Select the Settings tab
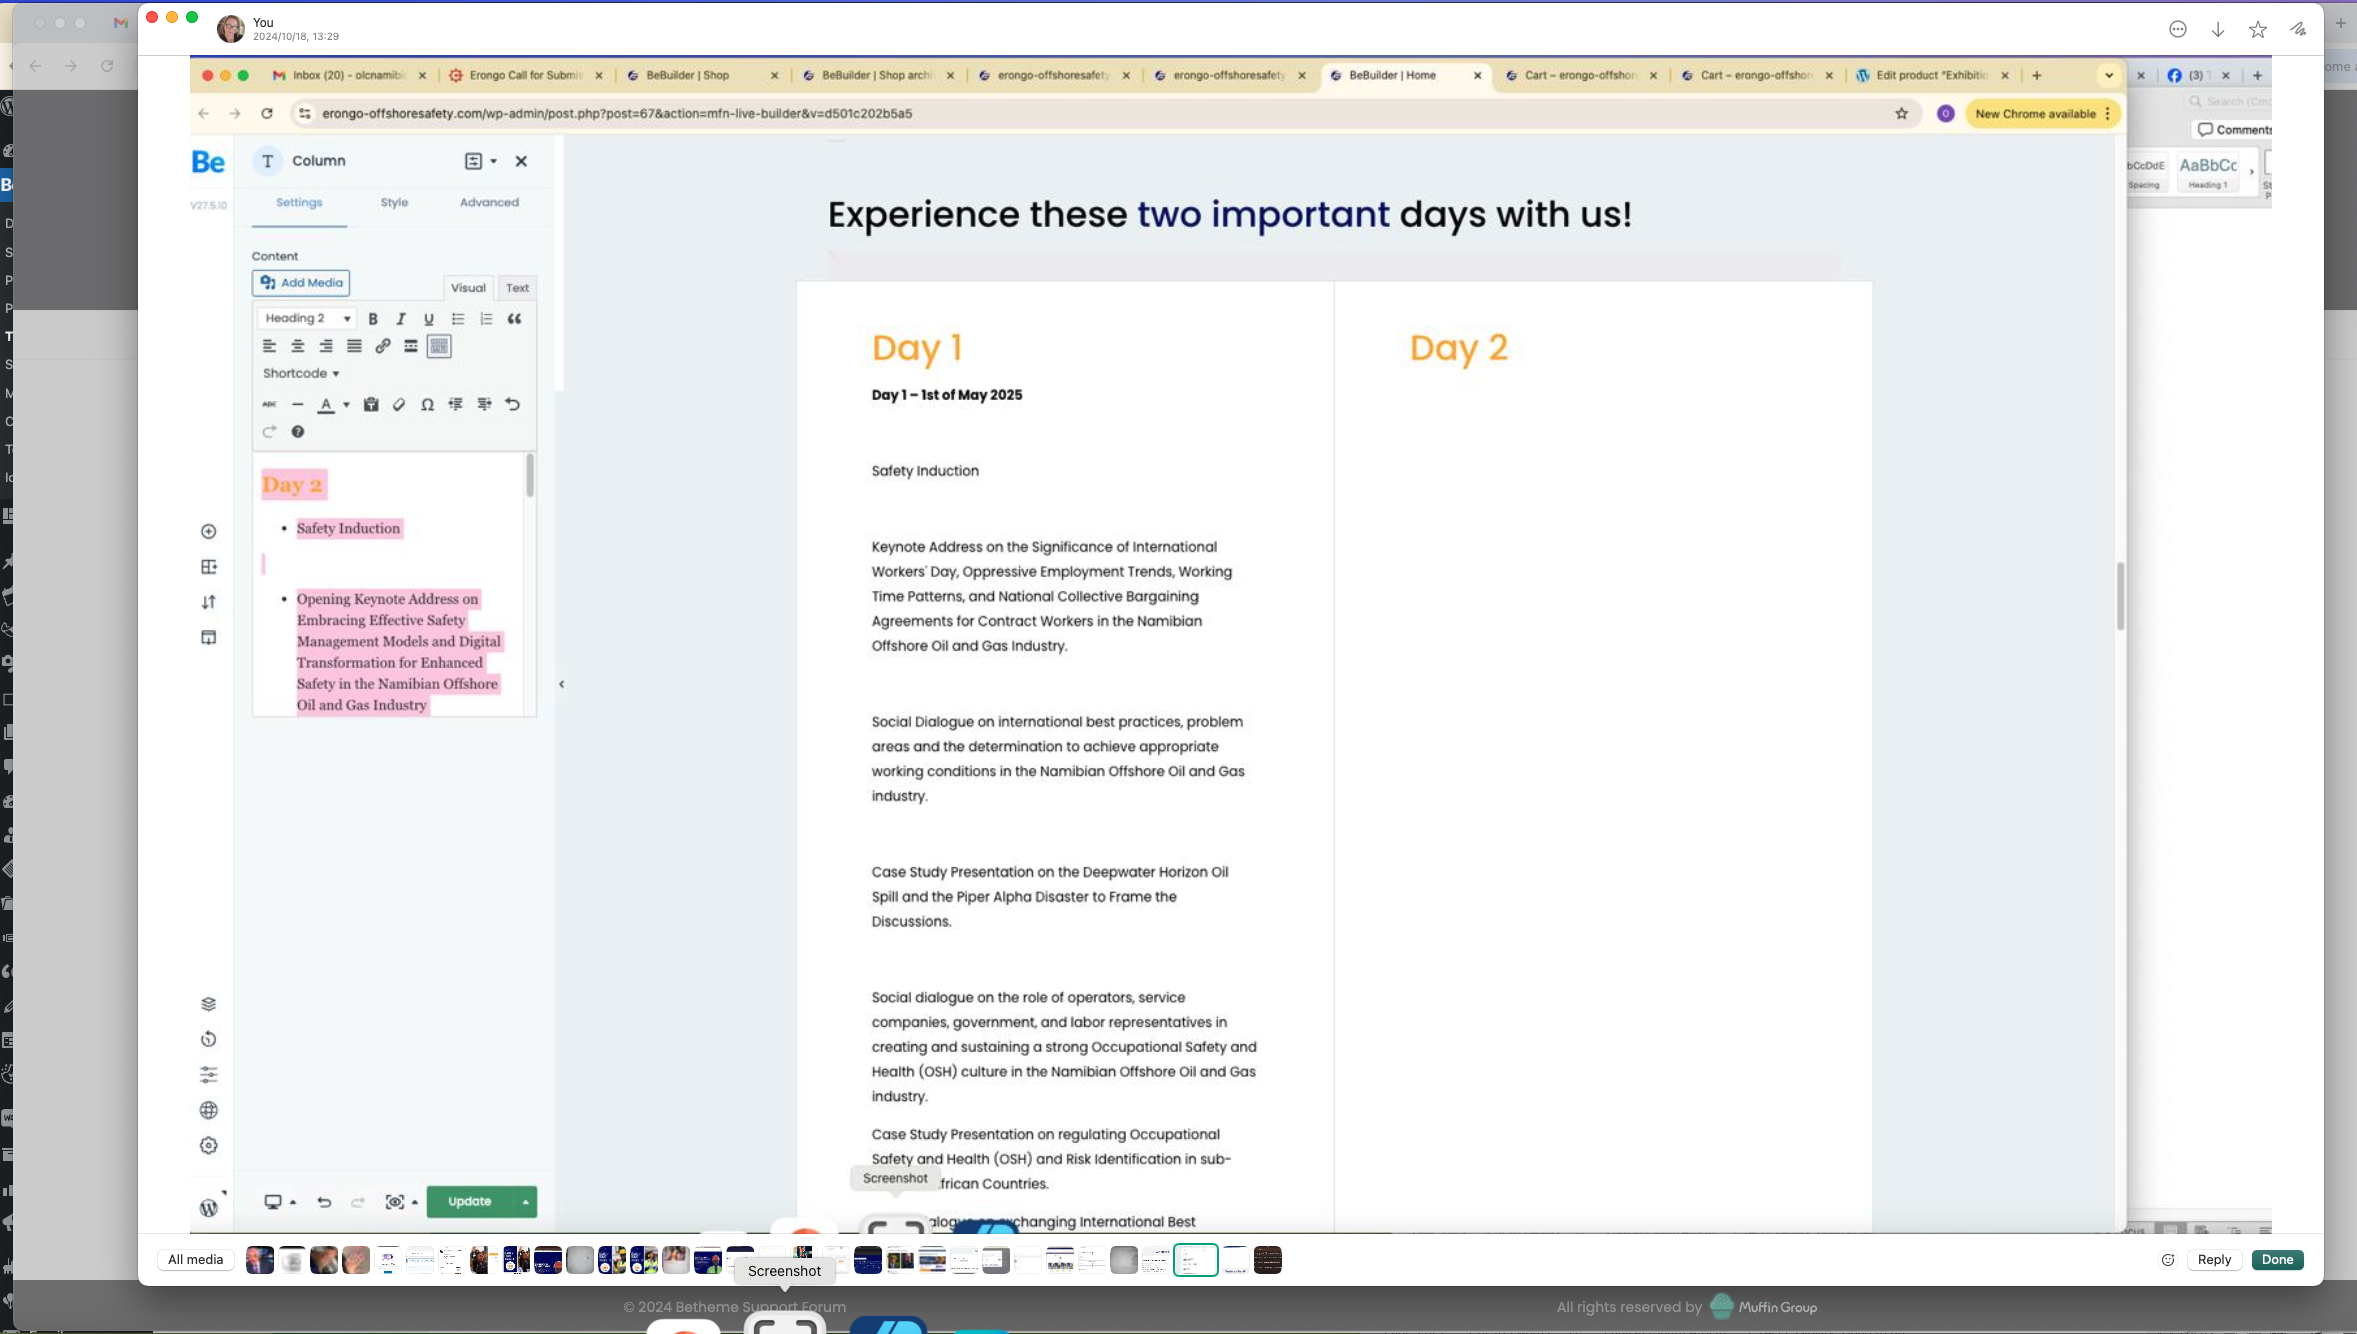The height and width of the screenshot is (1334, 2357). (x=299, y=202)
